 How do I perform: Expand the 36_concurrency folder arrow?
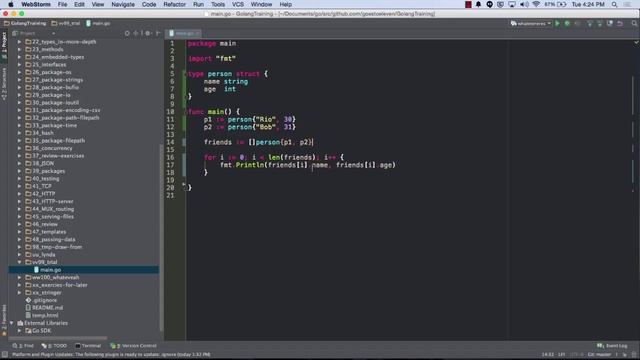(19, 148)
